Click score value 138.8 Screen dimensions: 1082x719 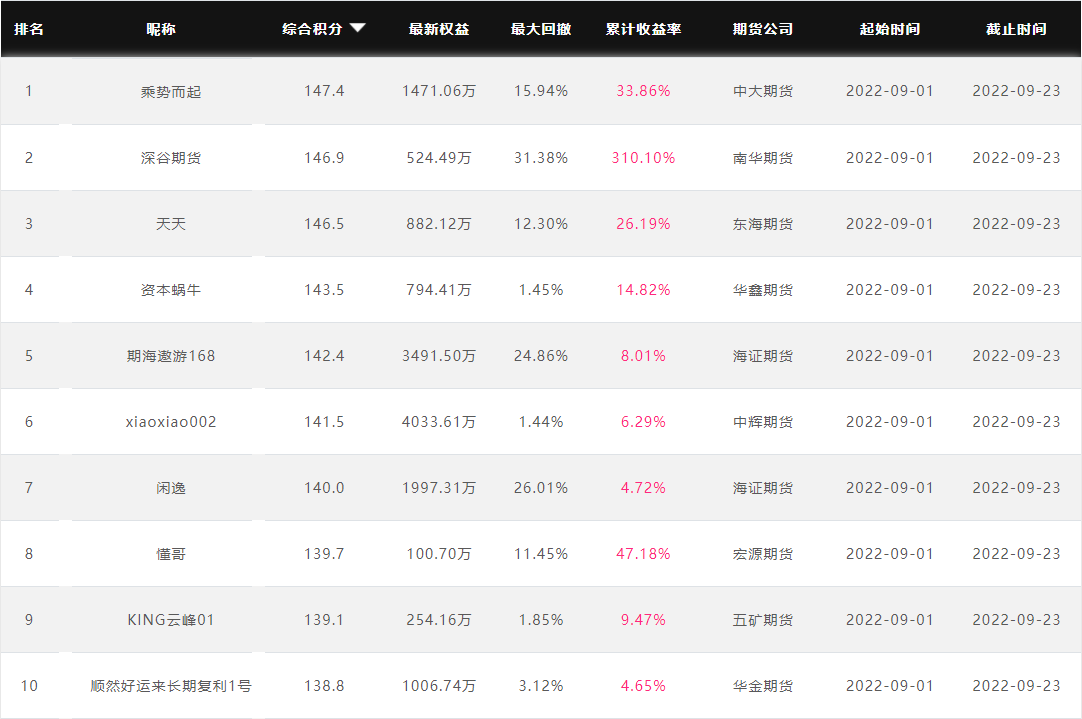tap(324, 686)
